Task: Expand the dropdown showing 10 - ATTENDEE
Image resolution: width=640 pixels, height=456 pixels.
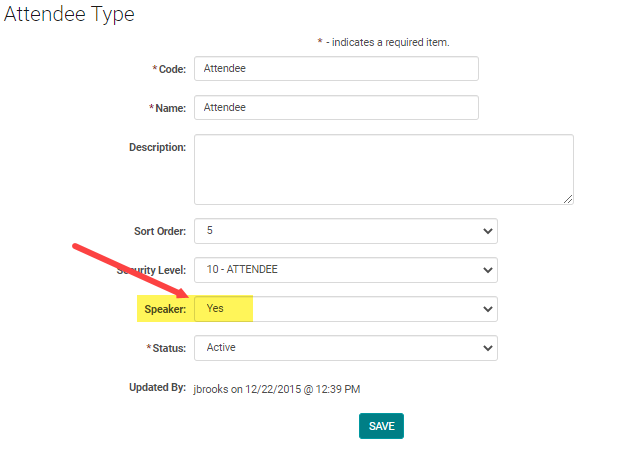Action: point(345,270)
